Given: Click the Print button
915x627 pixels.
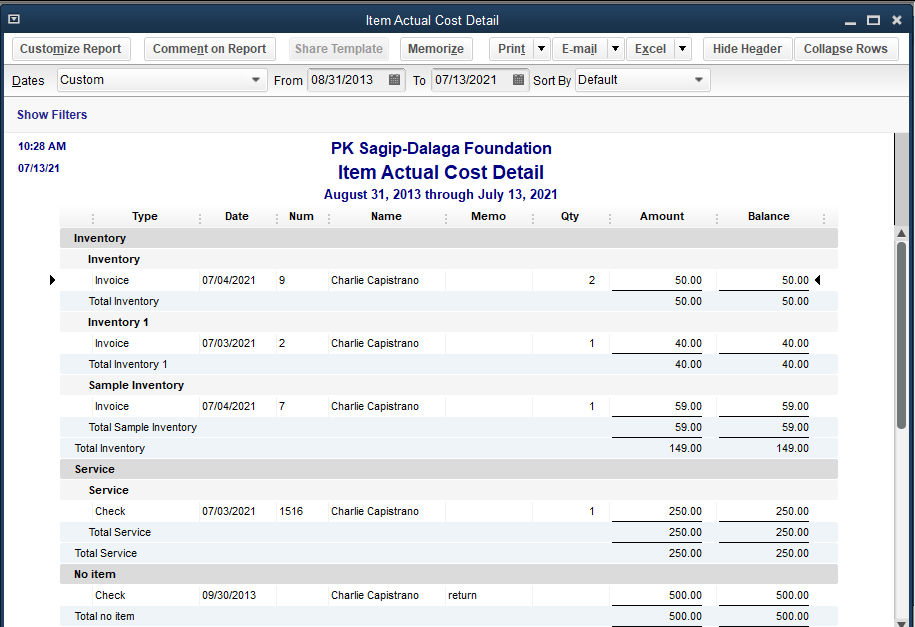Looking at the screenshot, I should click(x=512, y=49).
